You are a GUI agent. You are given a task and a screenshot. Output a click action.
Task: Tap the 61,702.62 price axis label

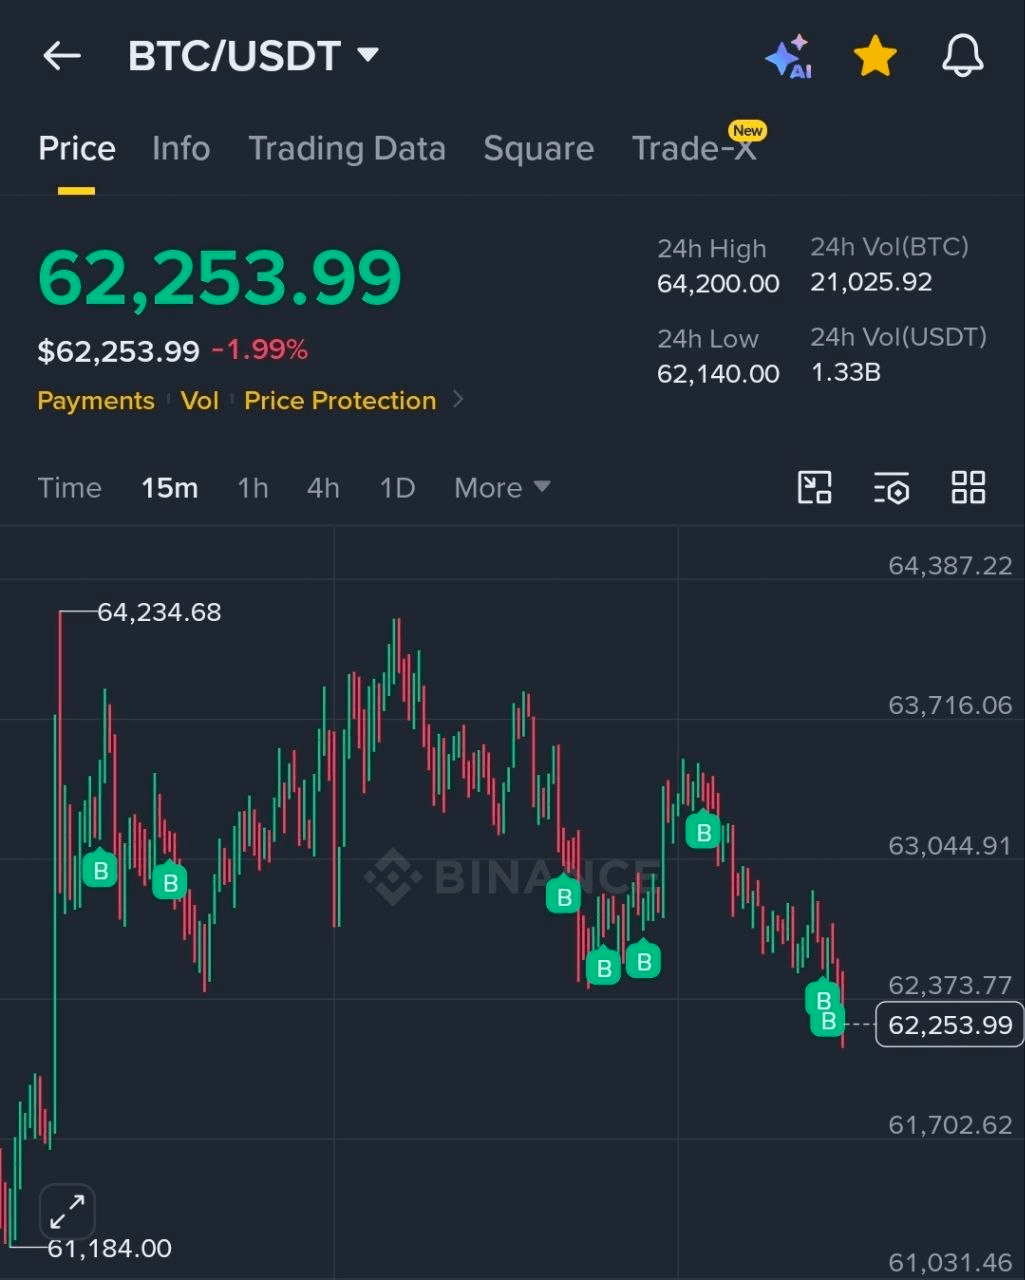point(950,1125)
